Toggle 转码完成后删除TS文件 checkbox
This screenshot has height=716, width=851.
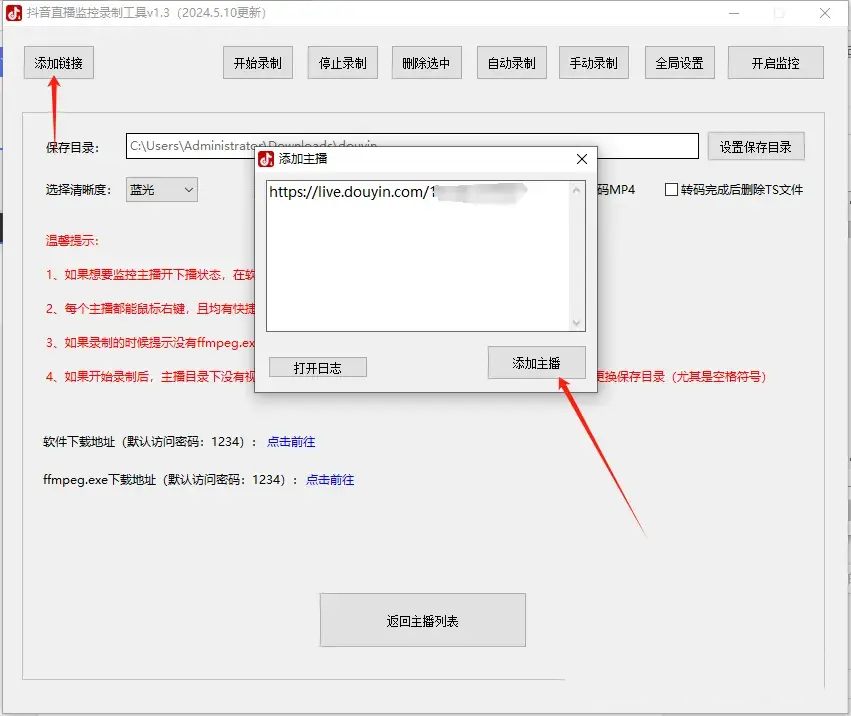671,189
